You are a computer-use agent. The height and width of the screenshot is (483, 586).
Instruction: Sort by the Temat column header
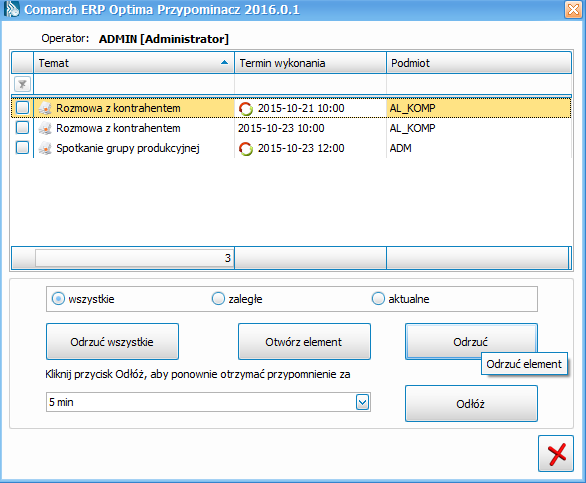[134, 63]
